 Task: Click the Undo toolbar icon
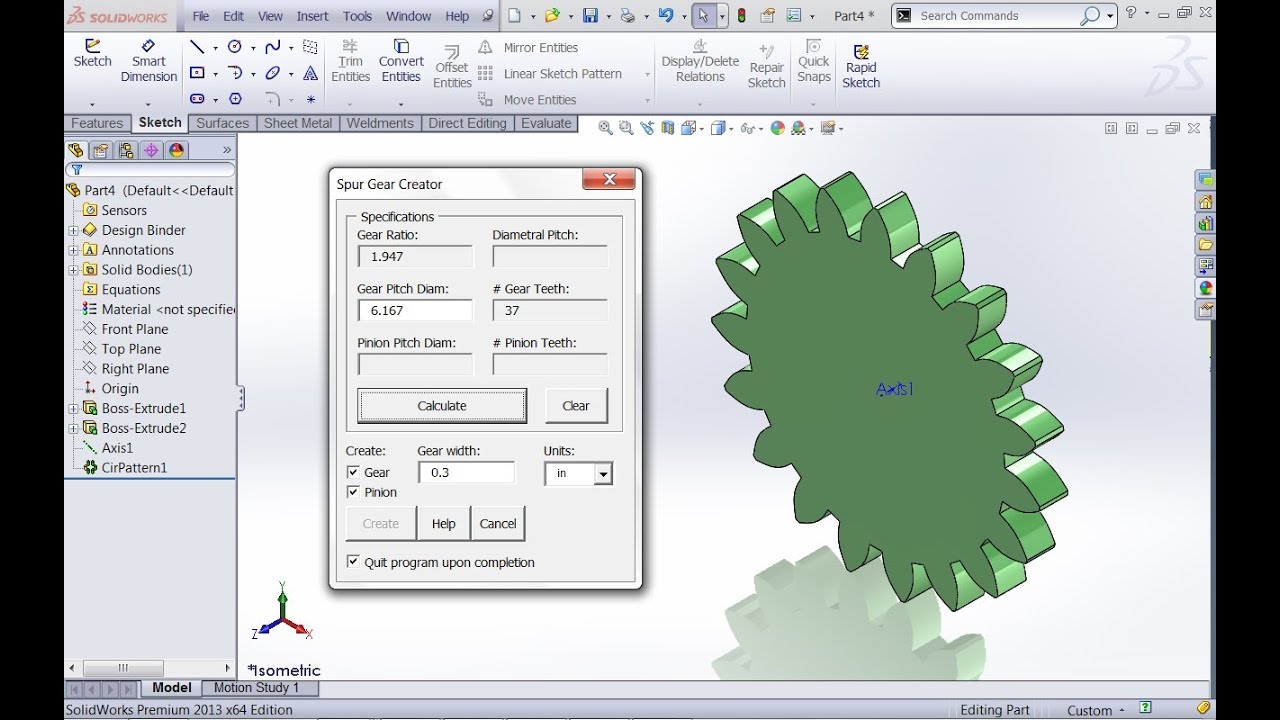coord(666,15)
